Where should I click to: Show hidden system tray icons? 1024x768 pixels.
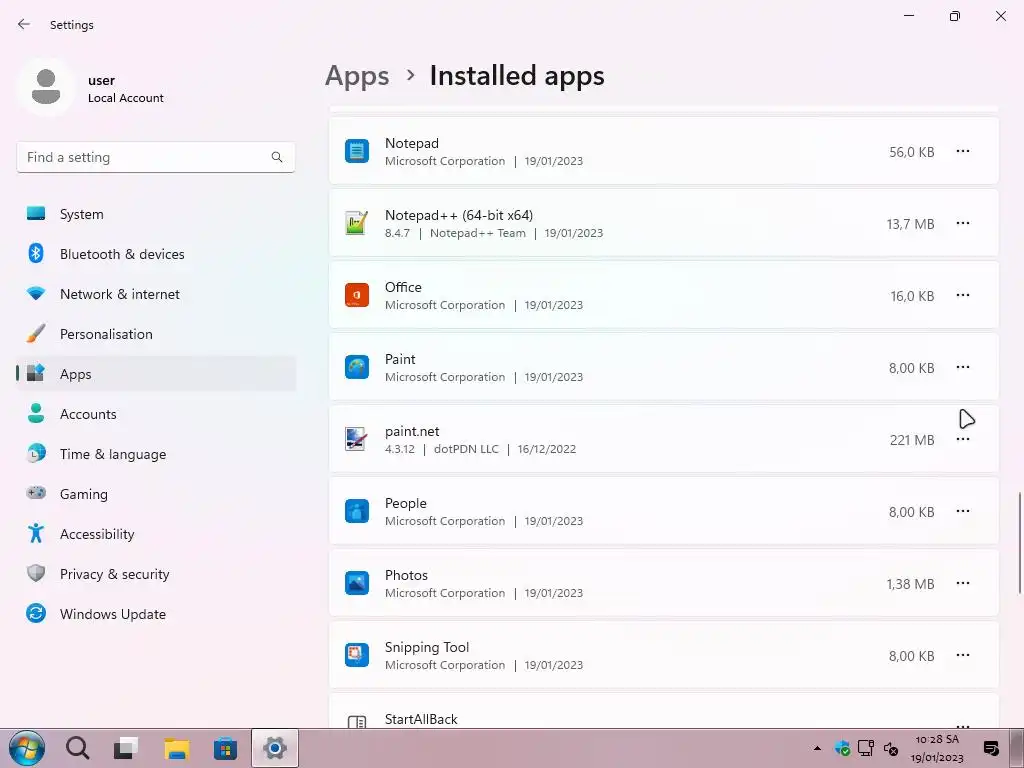pyautogui.click(x=817, y=748)
